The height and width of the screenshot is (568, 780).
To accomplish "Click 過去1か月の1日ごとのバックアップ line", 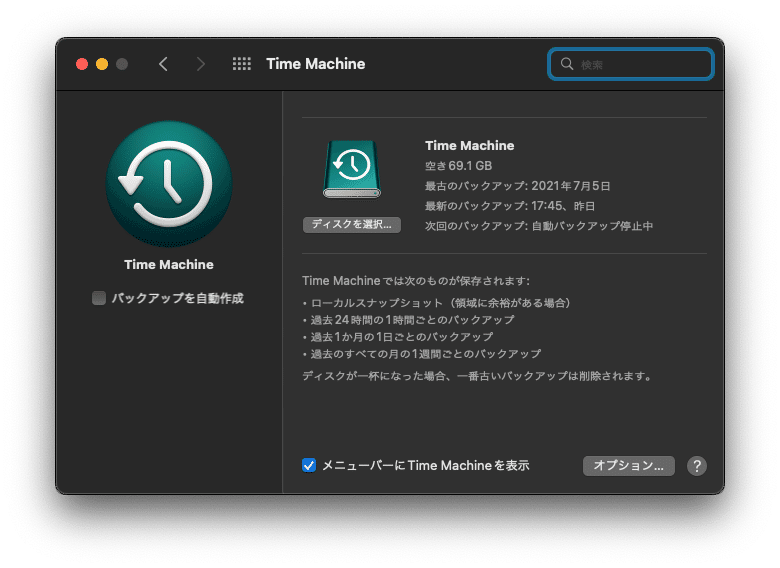I will (x=398, y=337).
